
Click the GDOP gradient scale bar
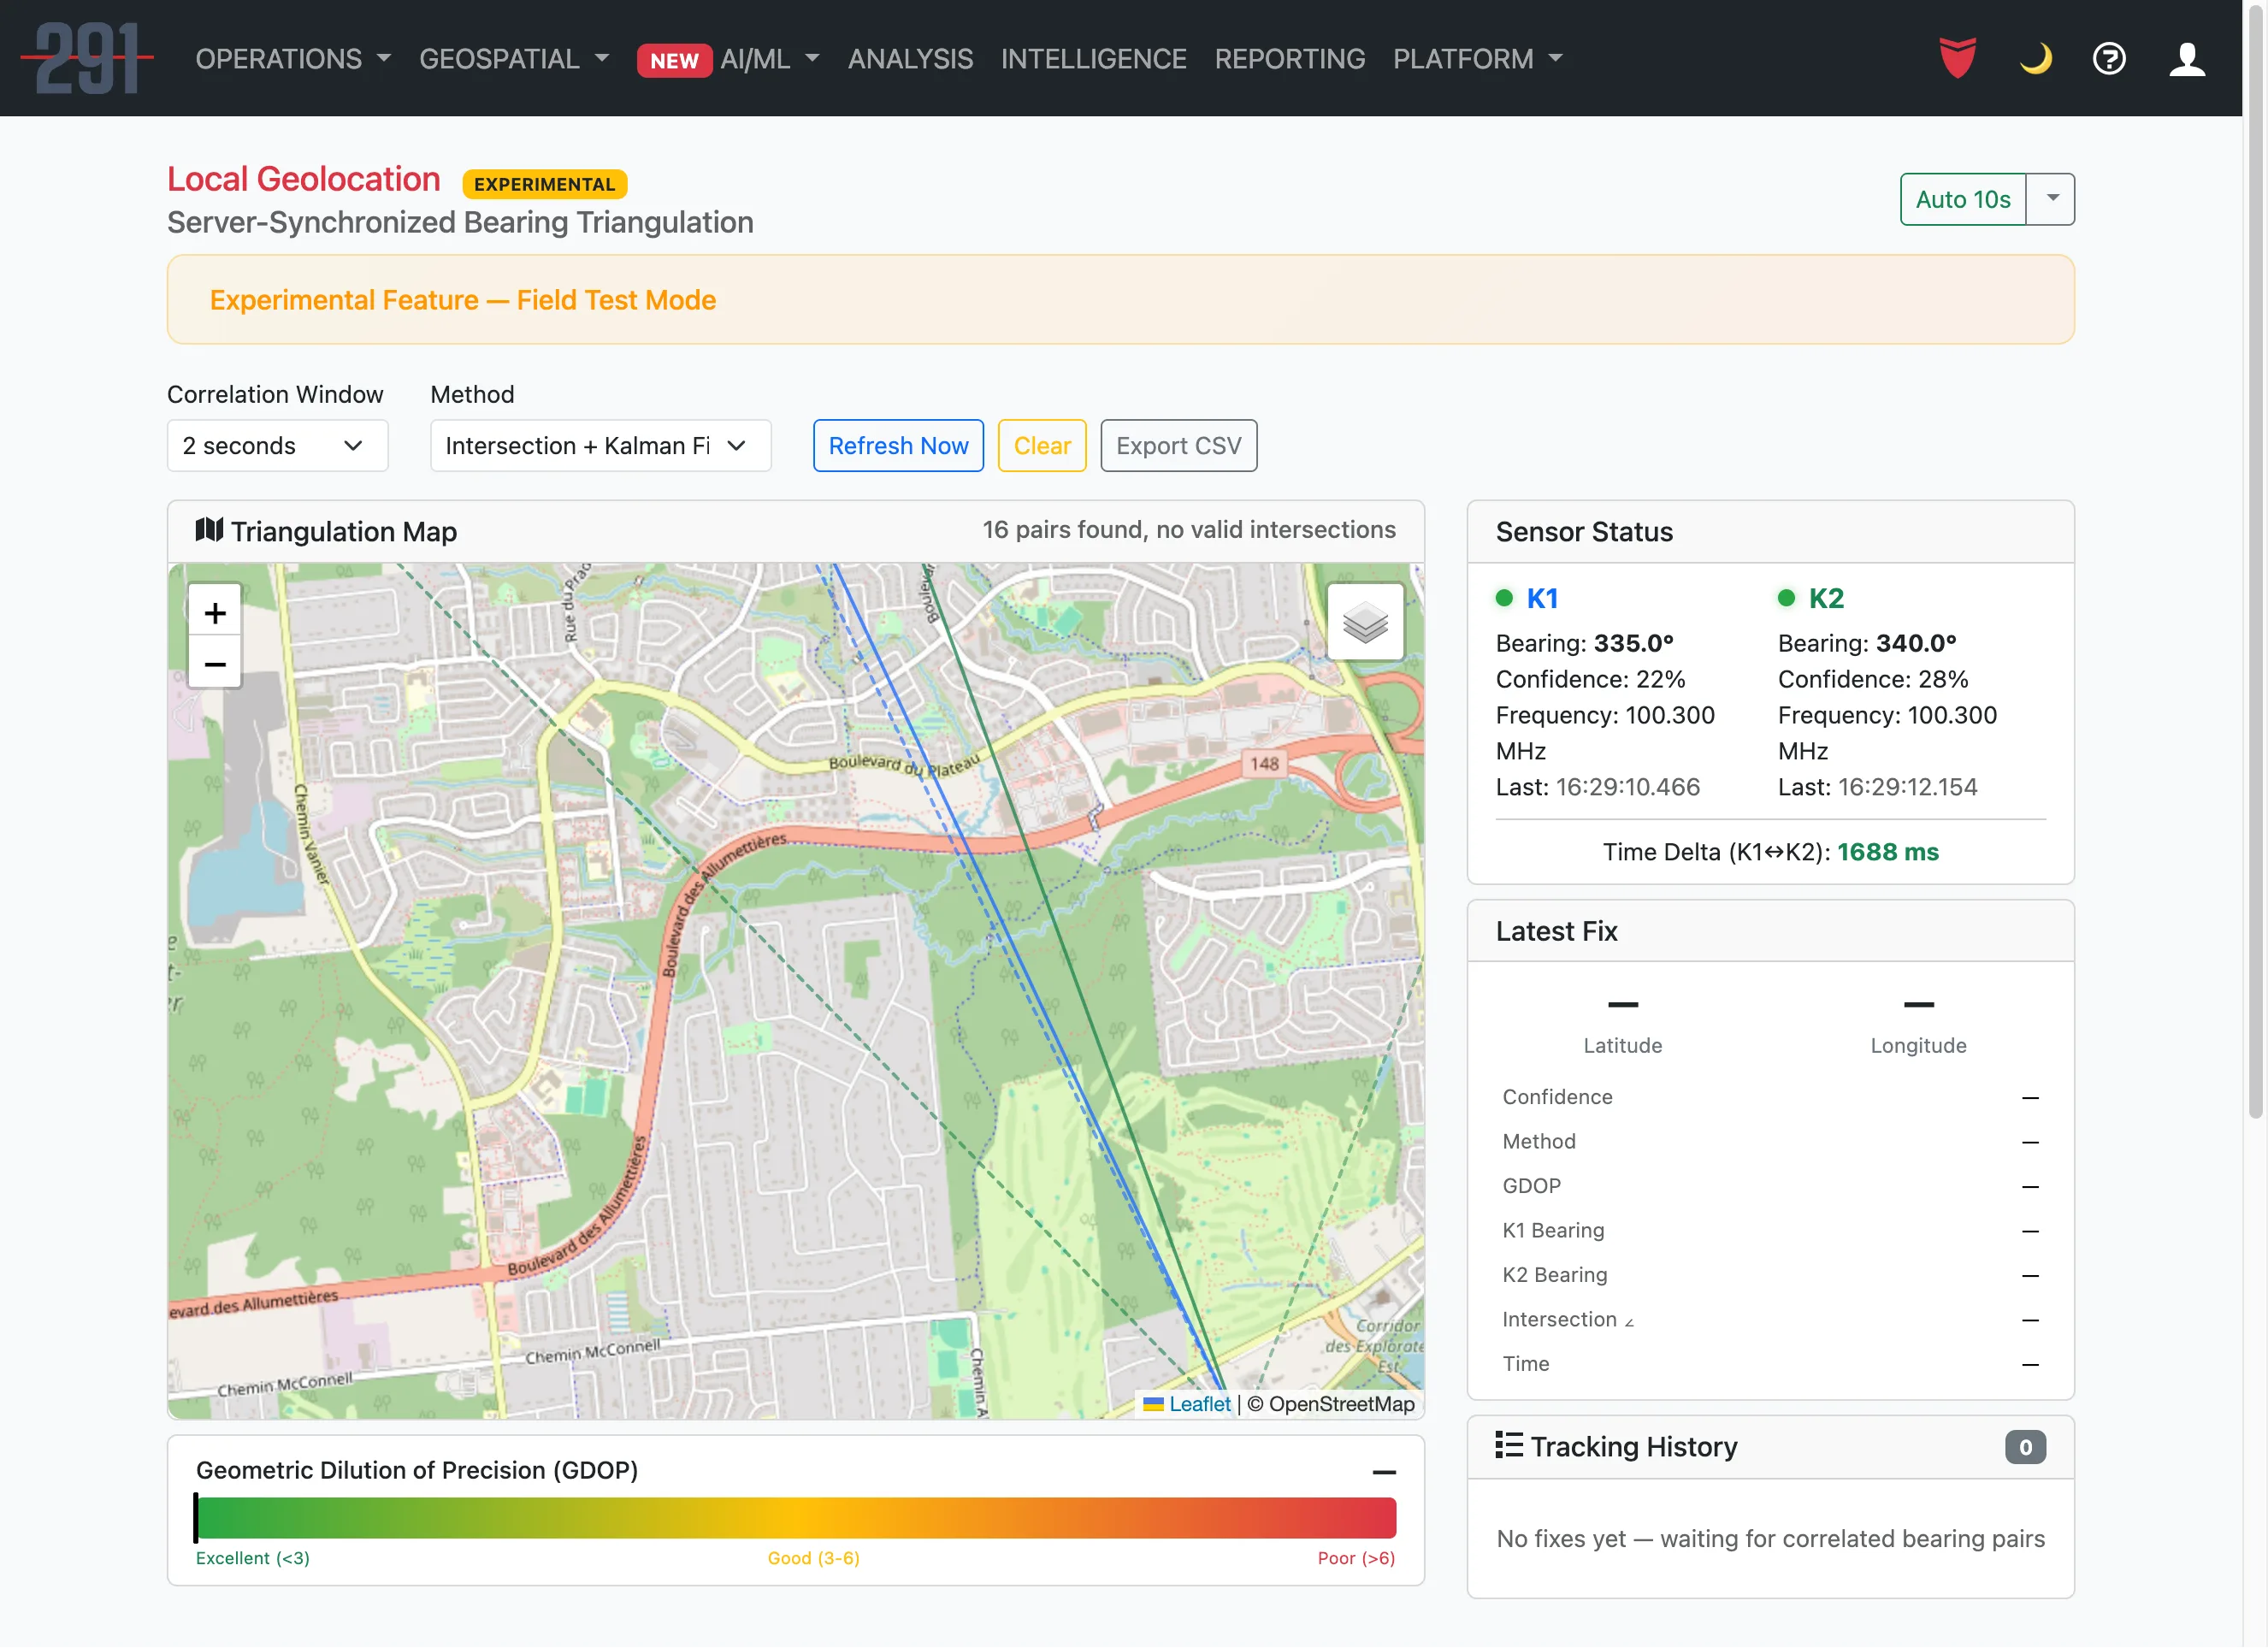click(x=795, y=1517)
